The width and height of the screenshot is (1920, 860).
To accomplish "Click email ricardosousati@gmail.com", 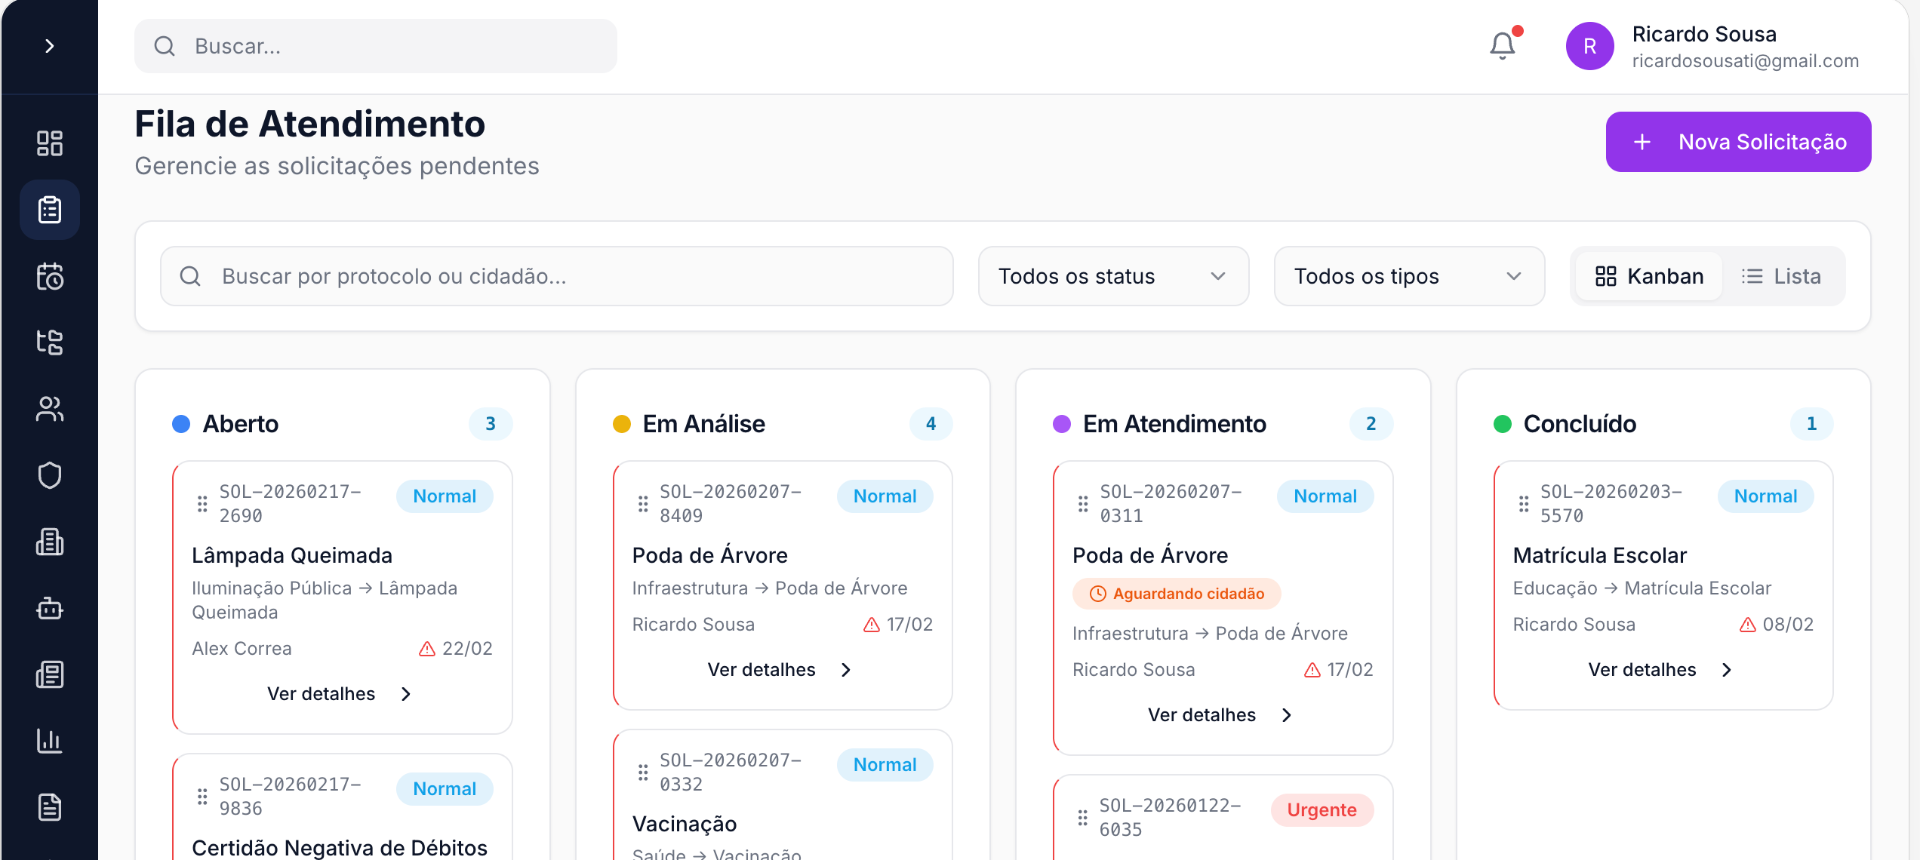I will click(1745, 61).
